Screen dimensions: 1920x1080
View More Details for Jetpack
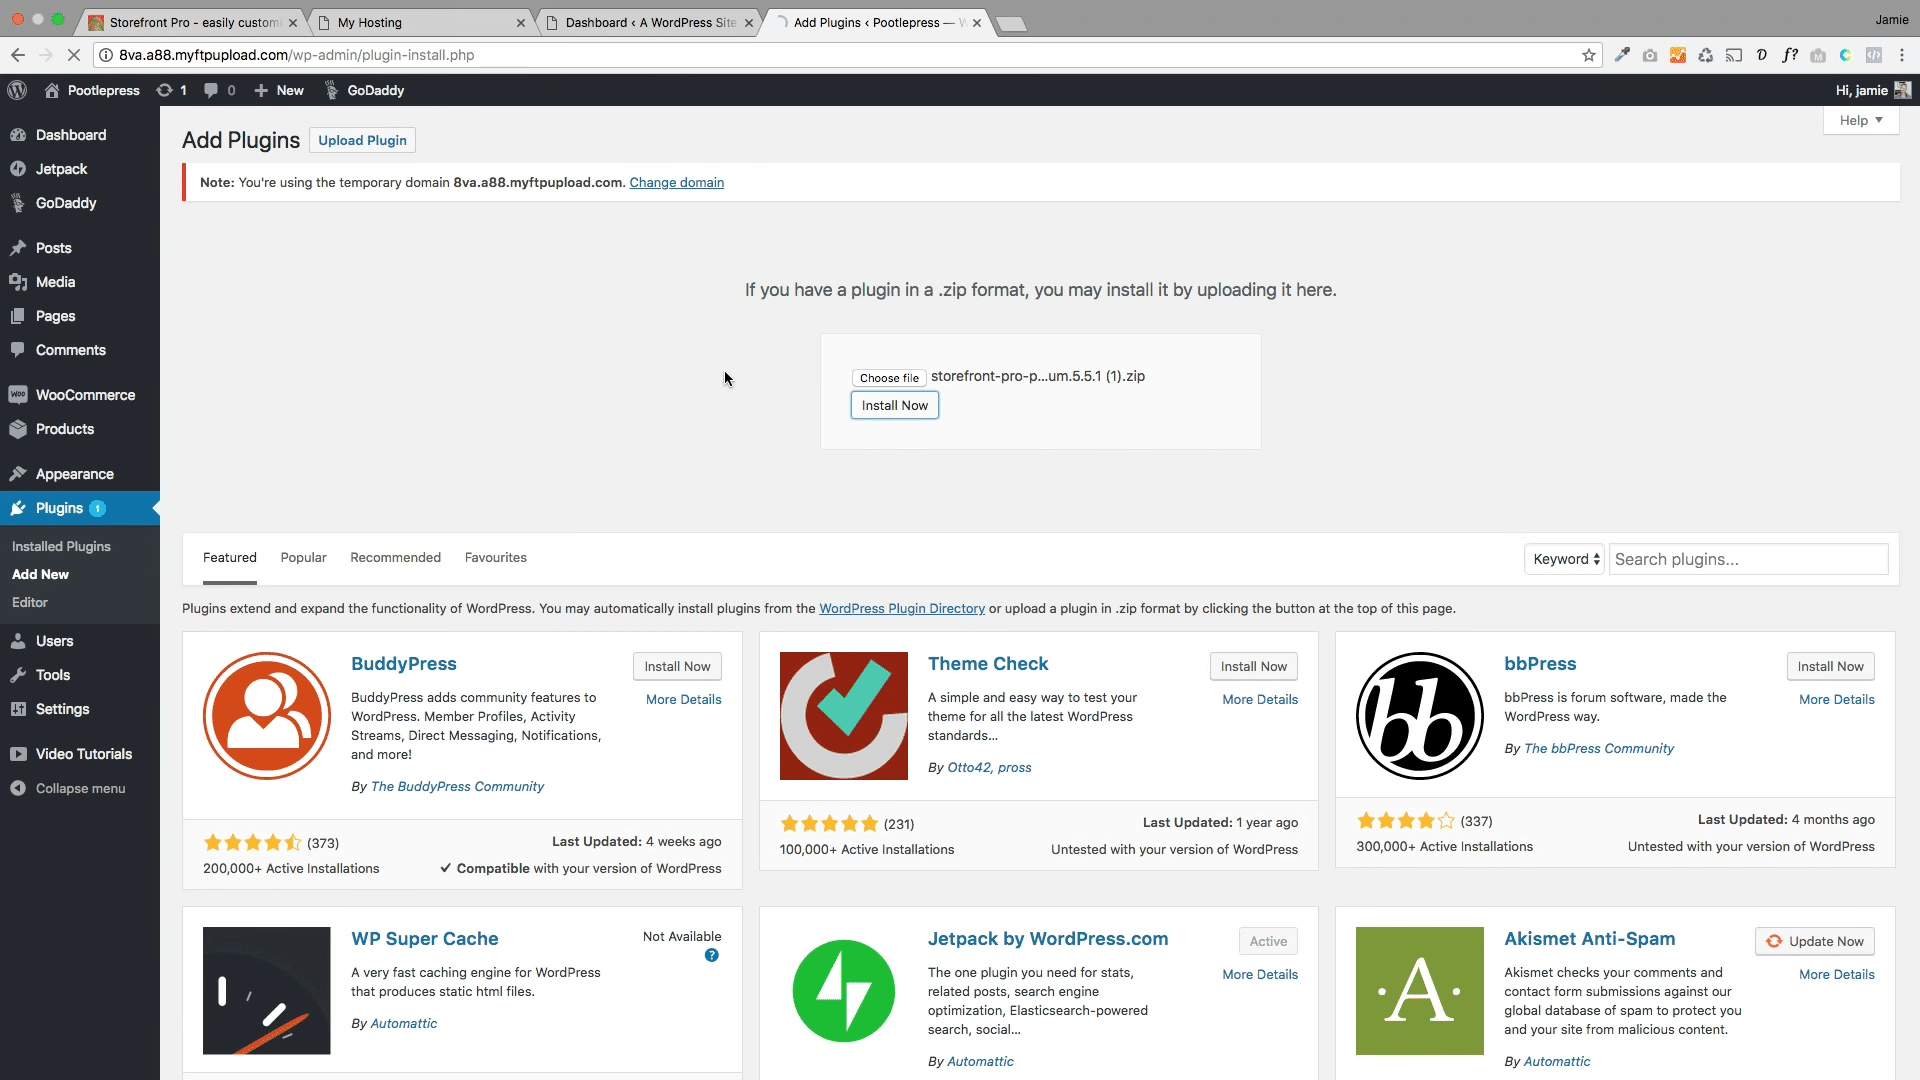pyautogui.click(x=1260, y=975)
